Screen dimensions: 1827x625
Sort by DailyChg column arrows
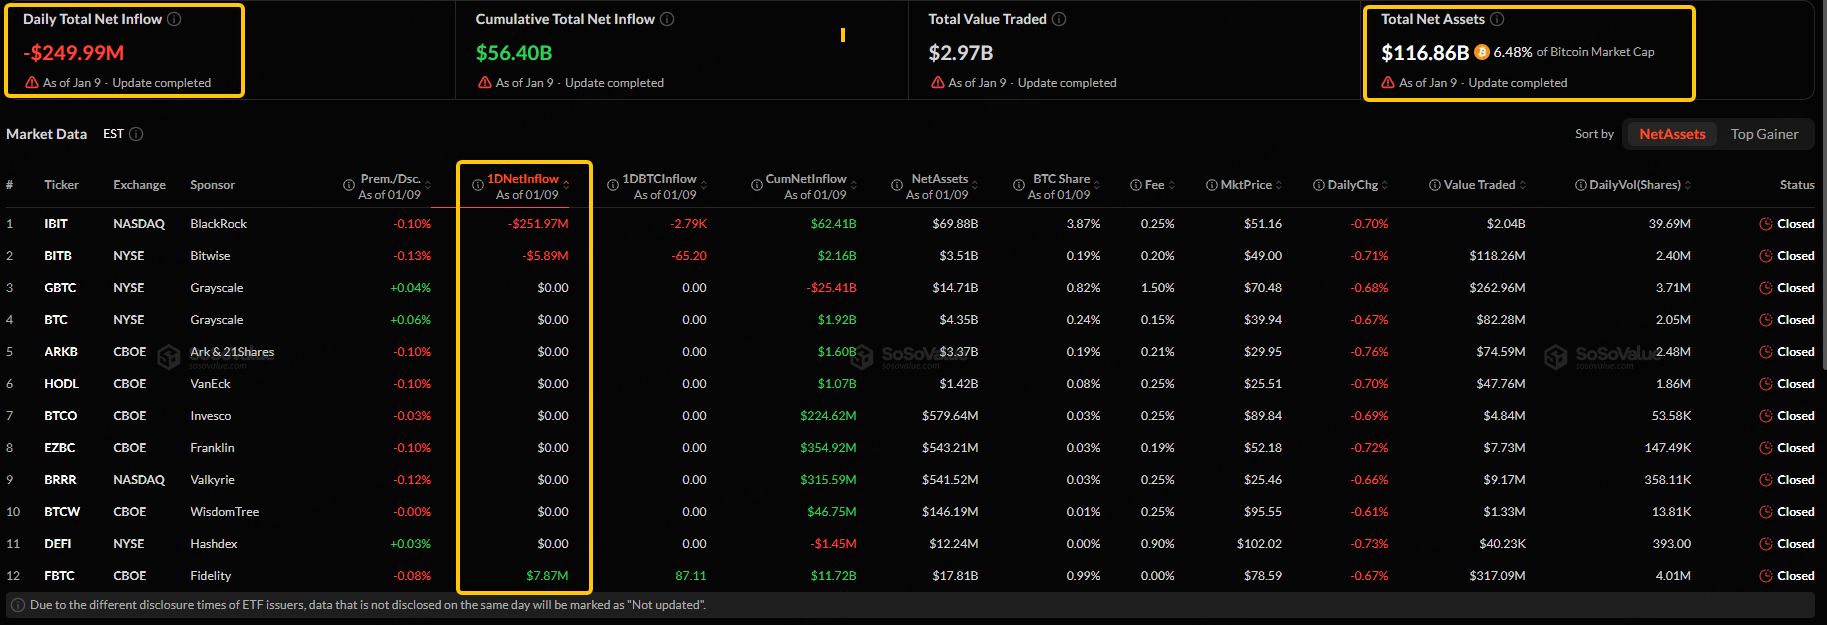(x=1385, y=185)
